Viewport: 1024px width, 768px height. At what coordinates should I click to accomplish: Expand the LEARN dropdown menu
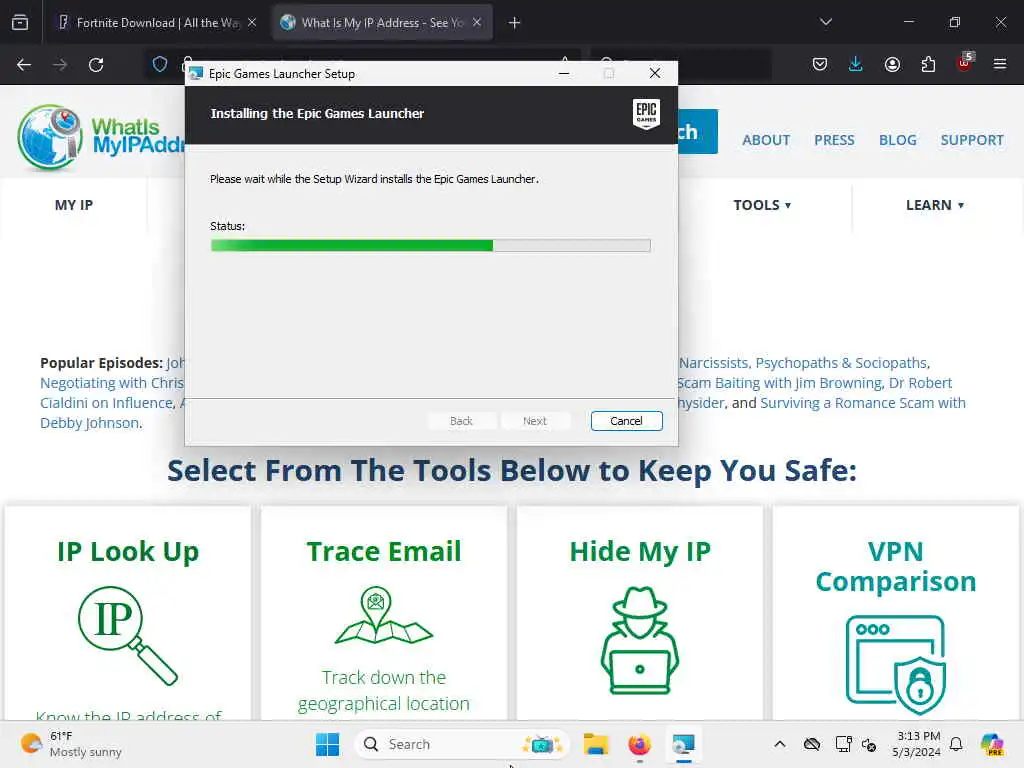pyautogui.click(x=935, y=205)
